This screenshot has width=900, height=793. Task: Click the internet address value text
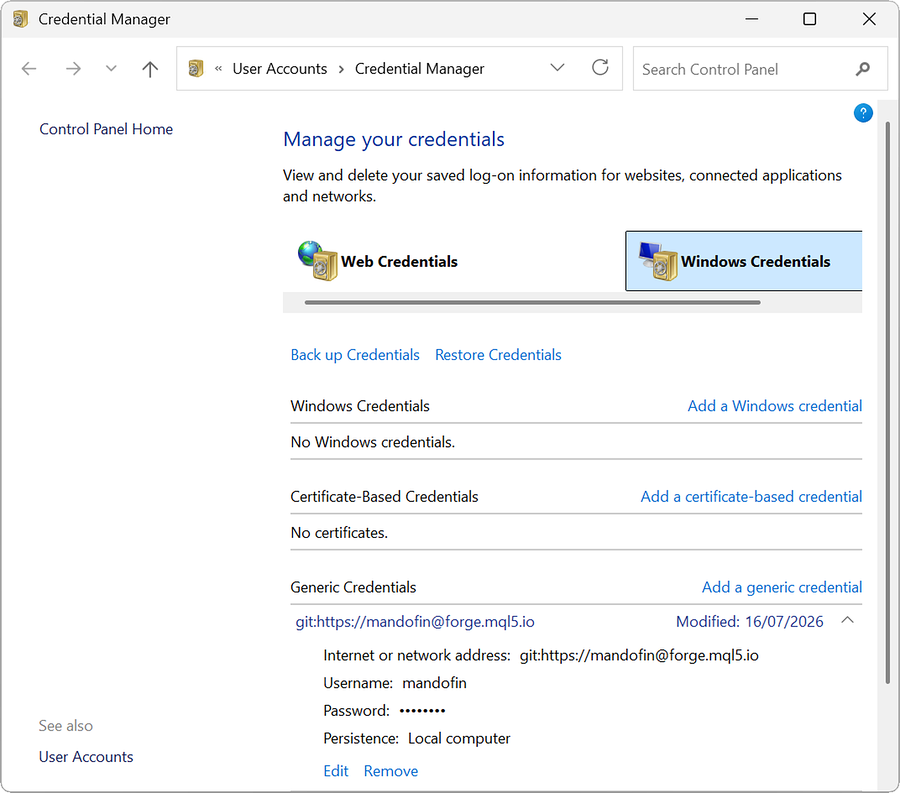coord(639,655)
